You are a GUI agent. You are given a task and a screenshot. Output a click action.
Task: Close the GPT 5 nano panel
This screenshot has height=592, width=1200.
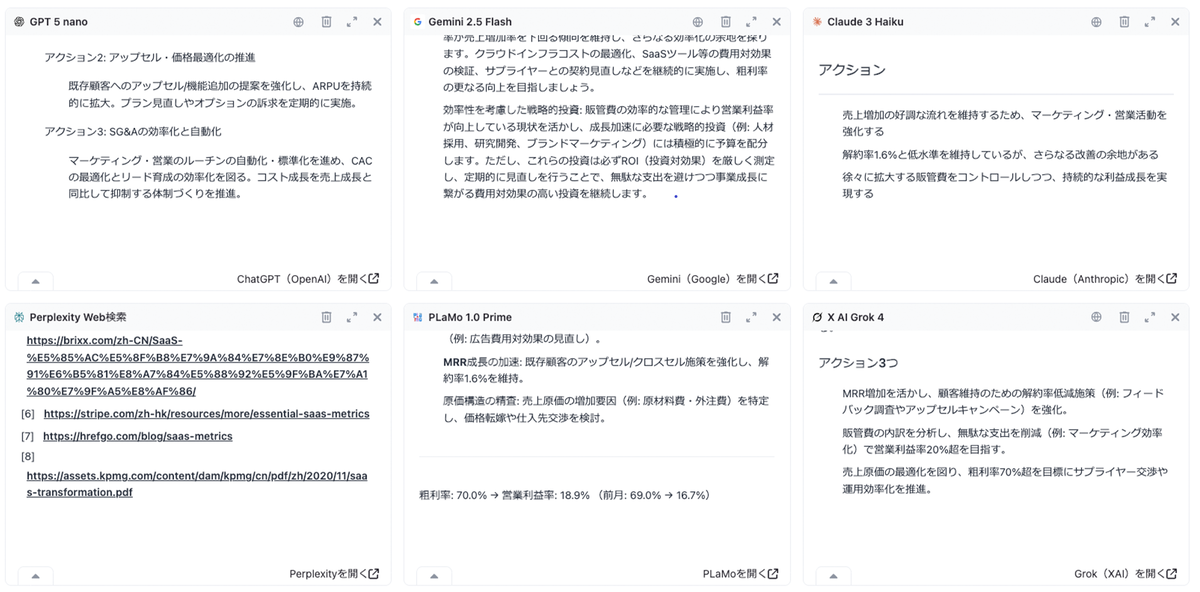[377, 21]
